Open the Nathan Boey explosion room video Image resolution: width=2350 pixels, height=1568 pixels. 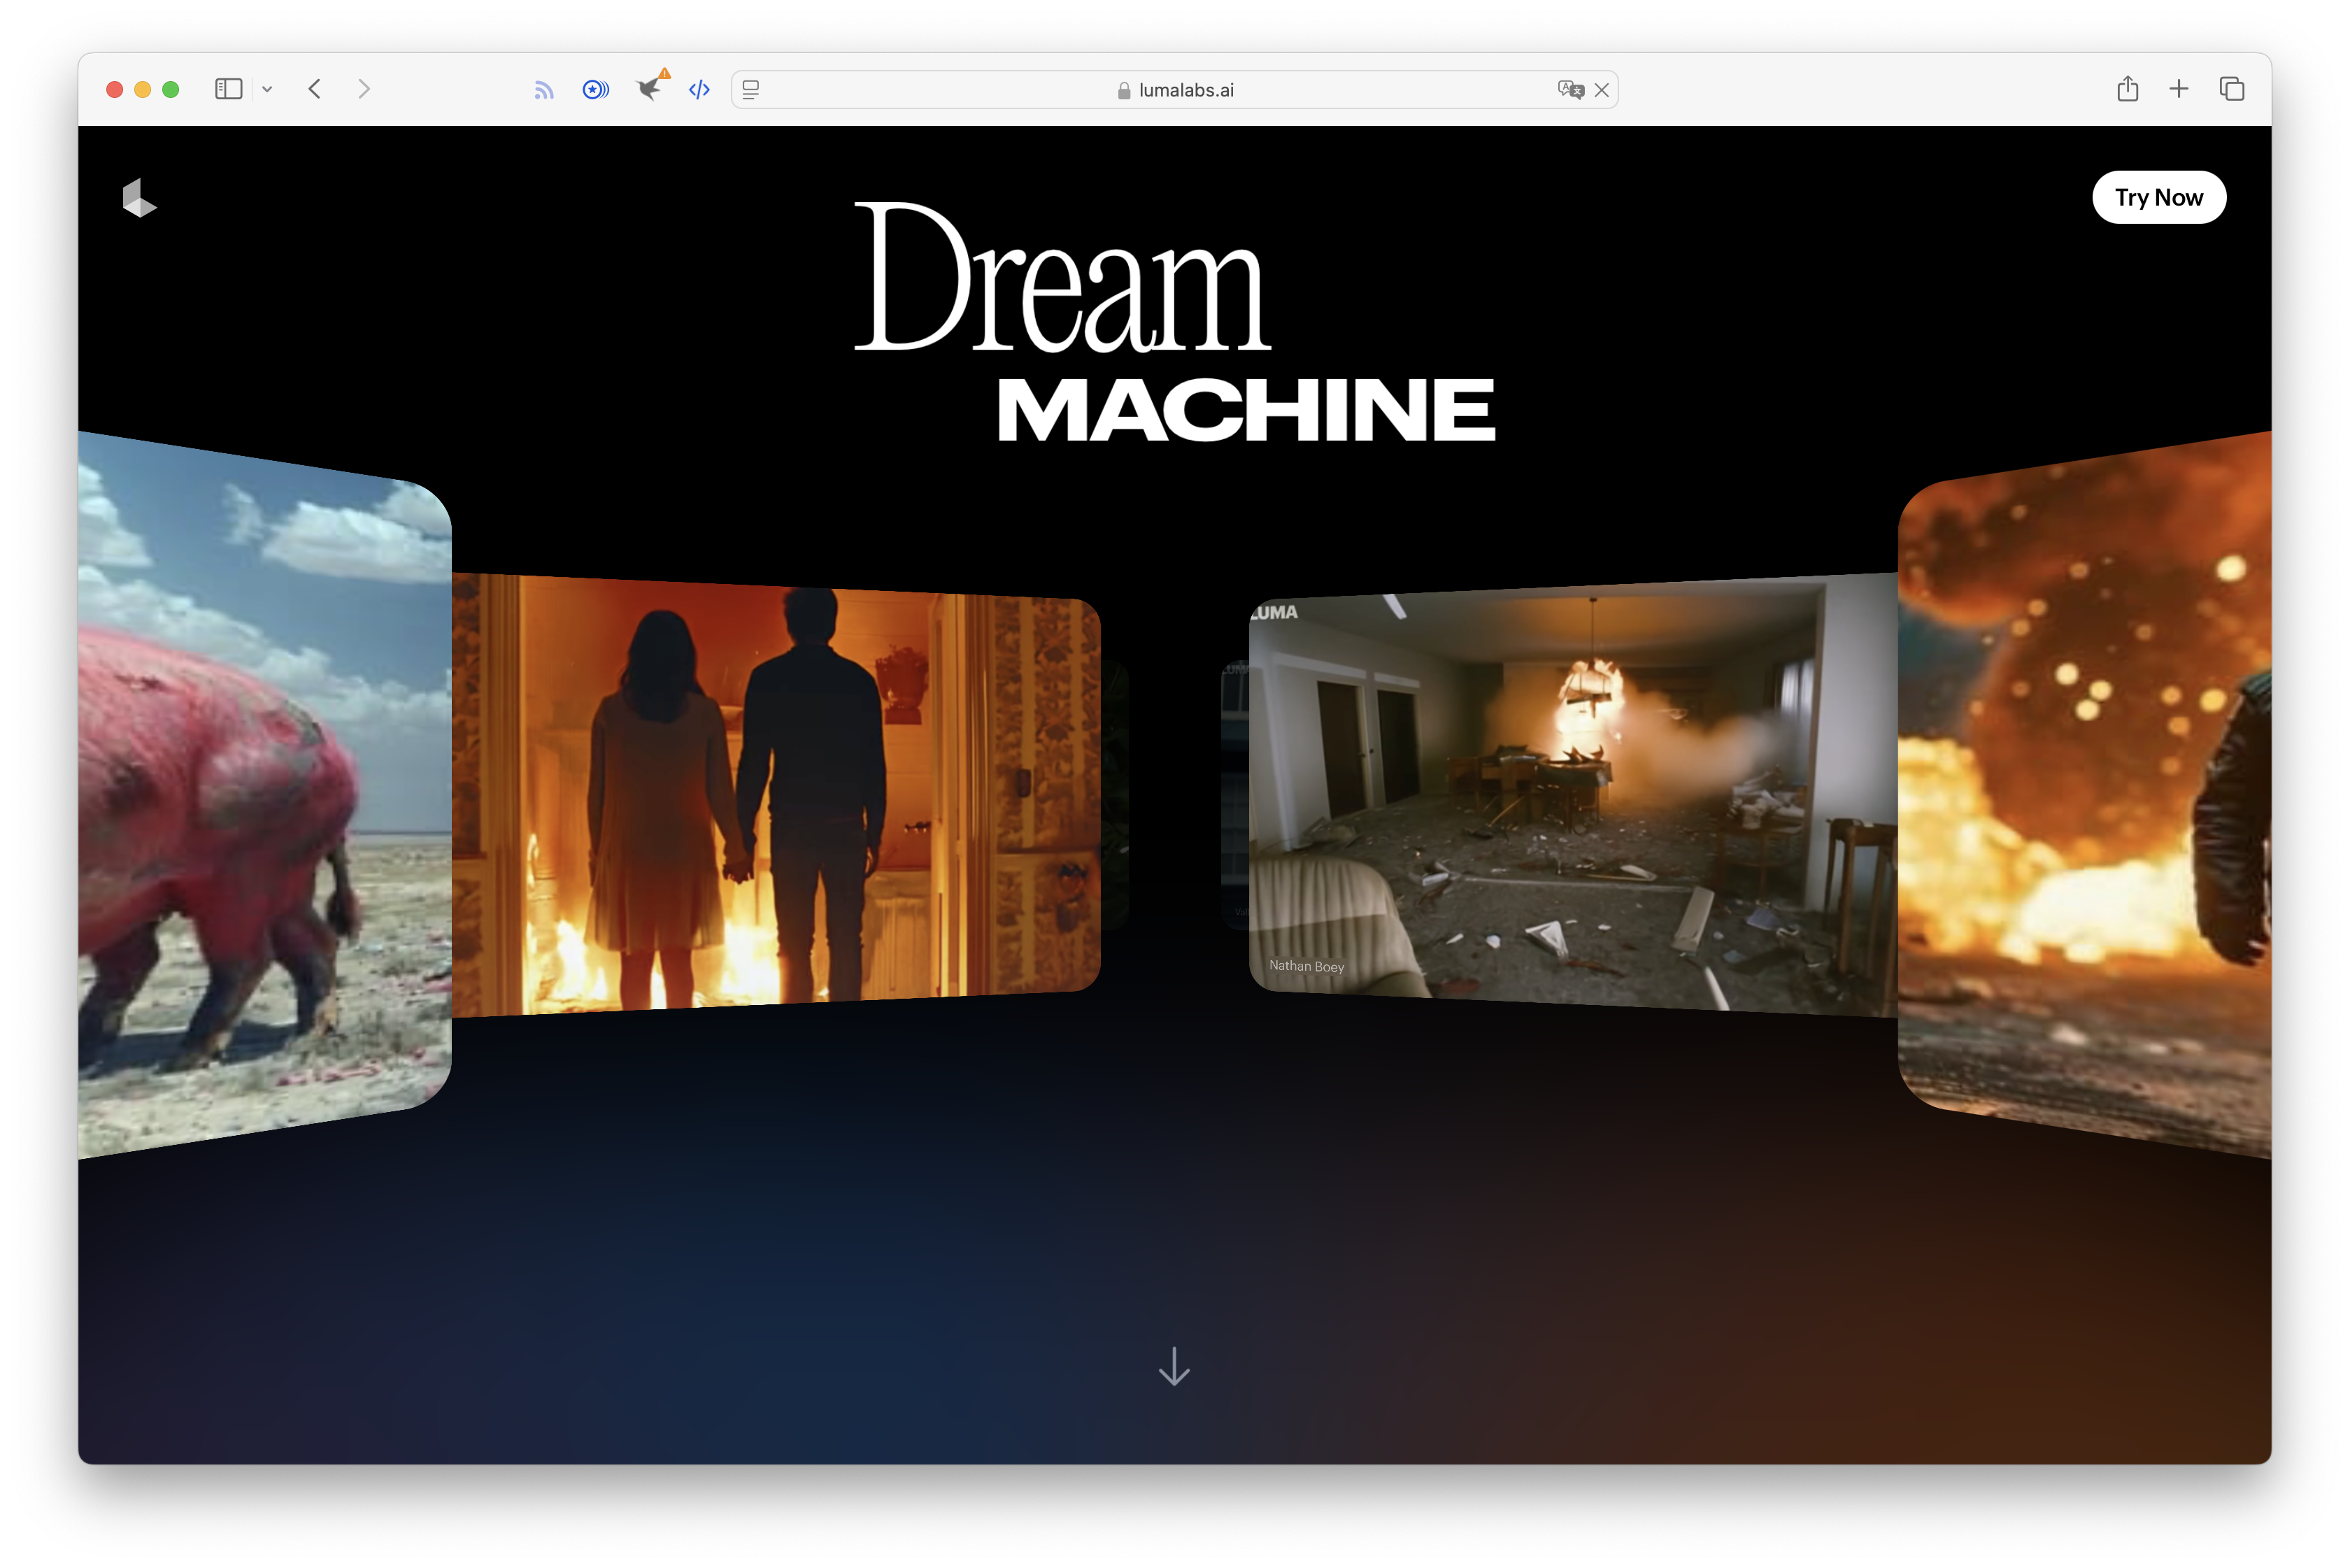pos(1572,795)
